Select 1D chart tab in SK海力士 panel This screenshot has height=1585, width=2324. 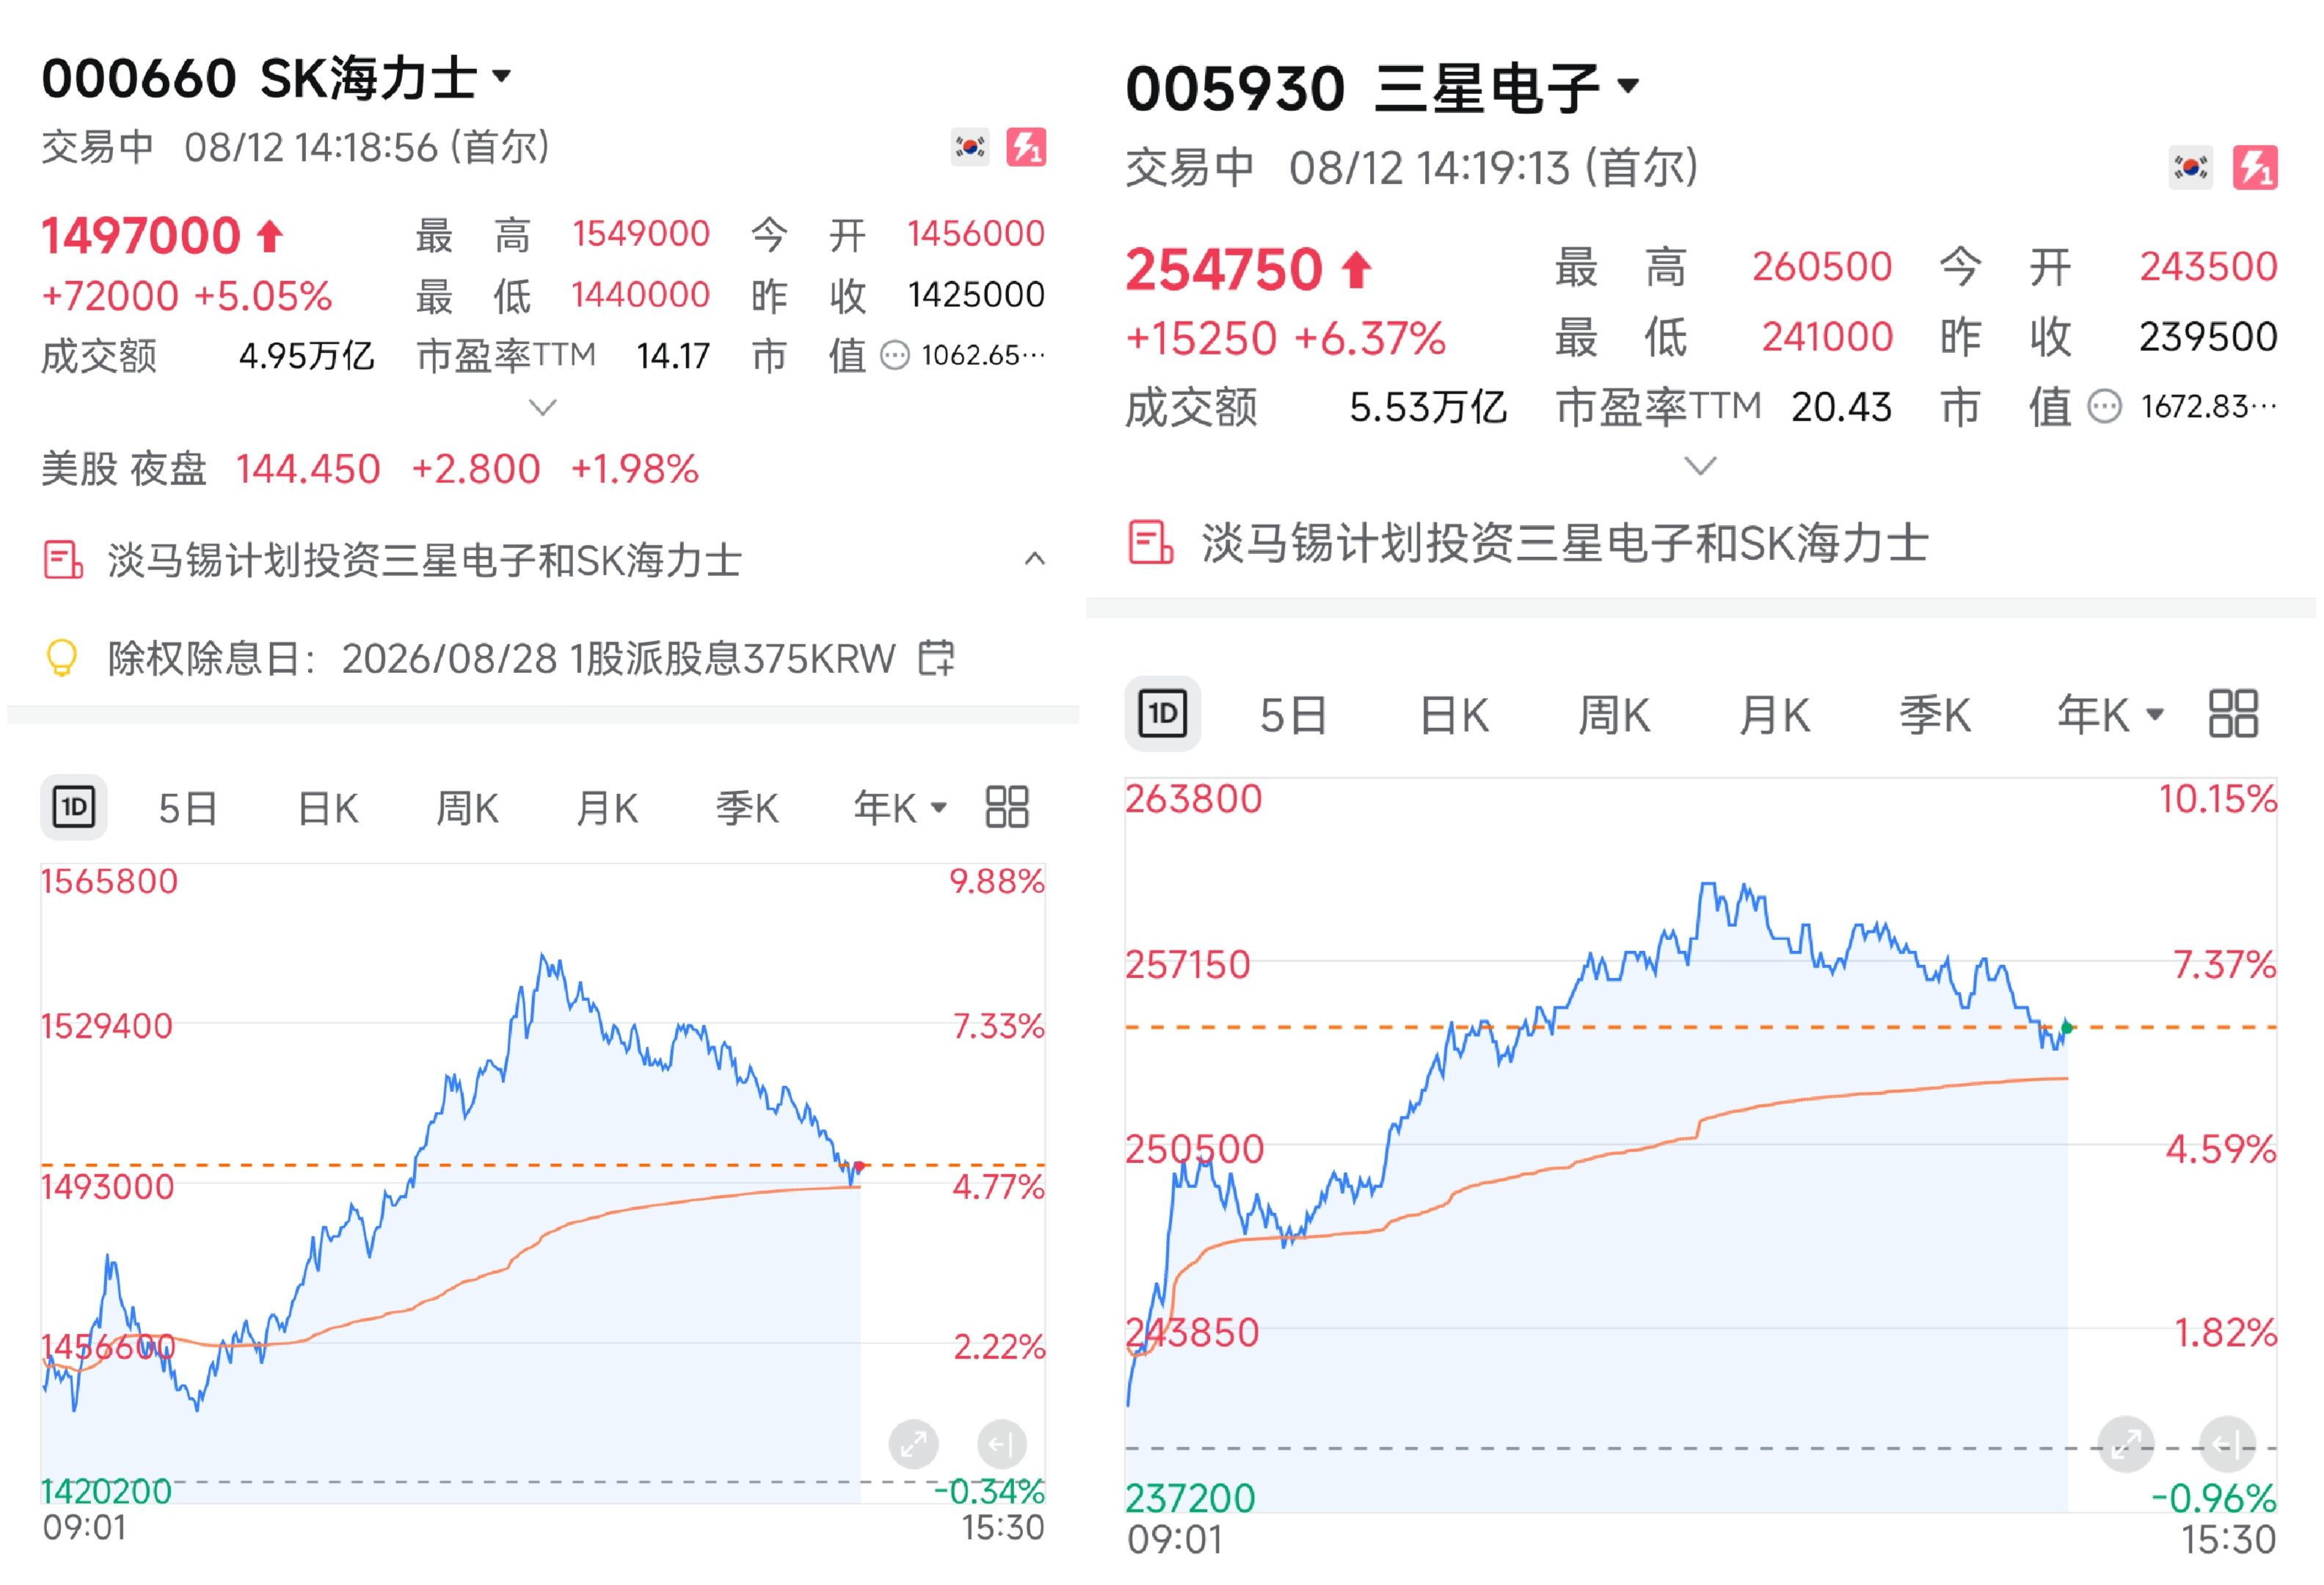(x=74, y=807)
